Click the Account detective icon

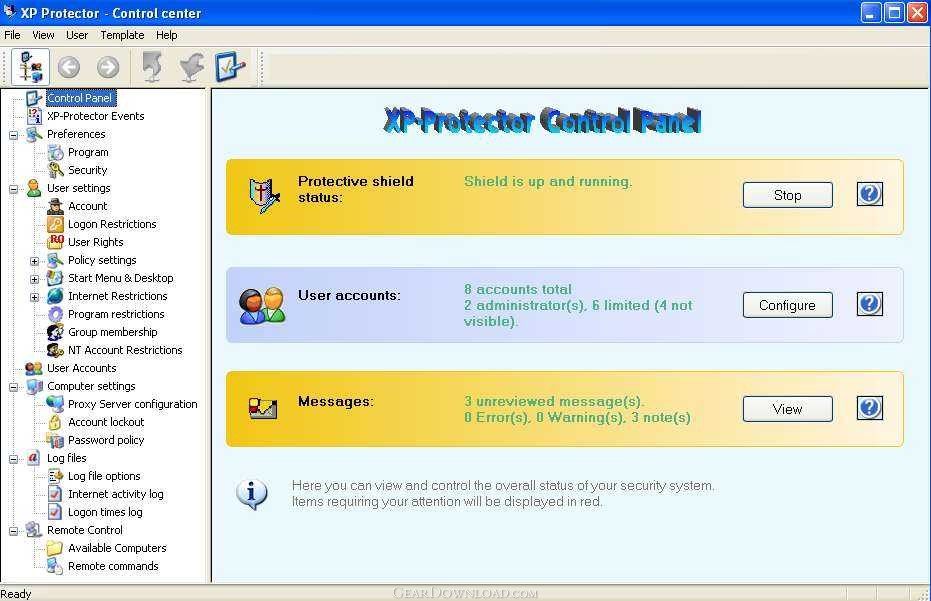pos(55,206)
